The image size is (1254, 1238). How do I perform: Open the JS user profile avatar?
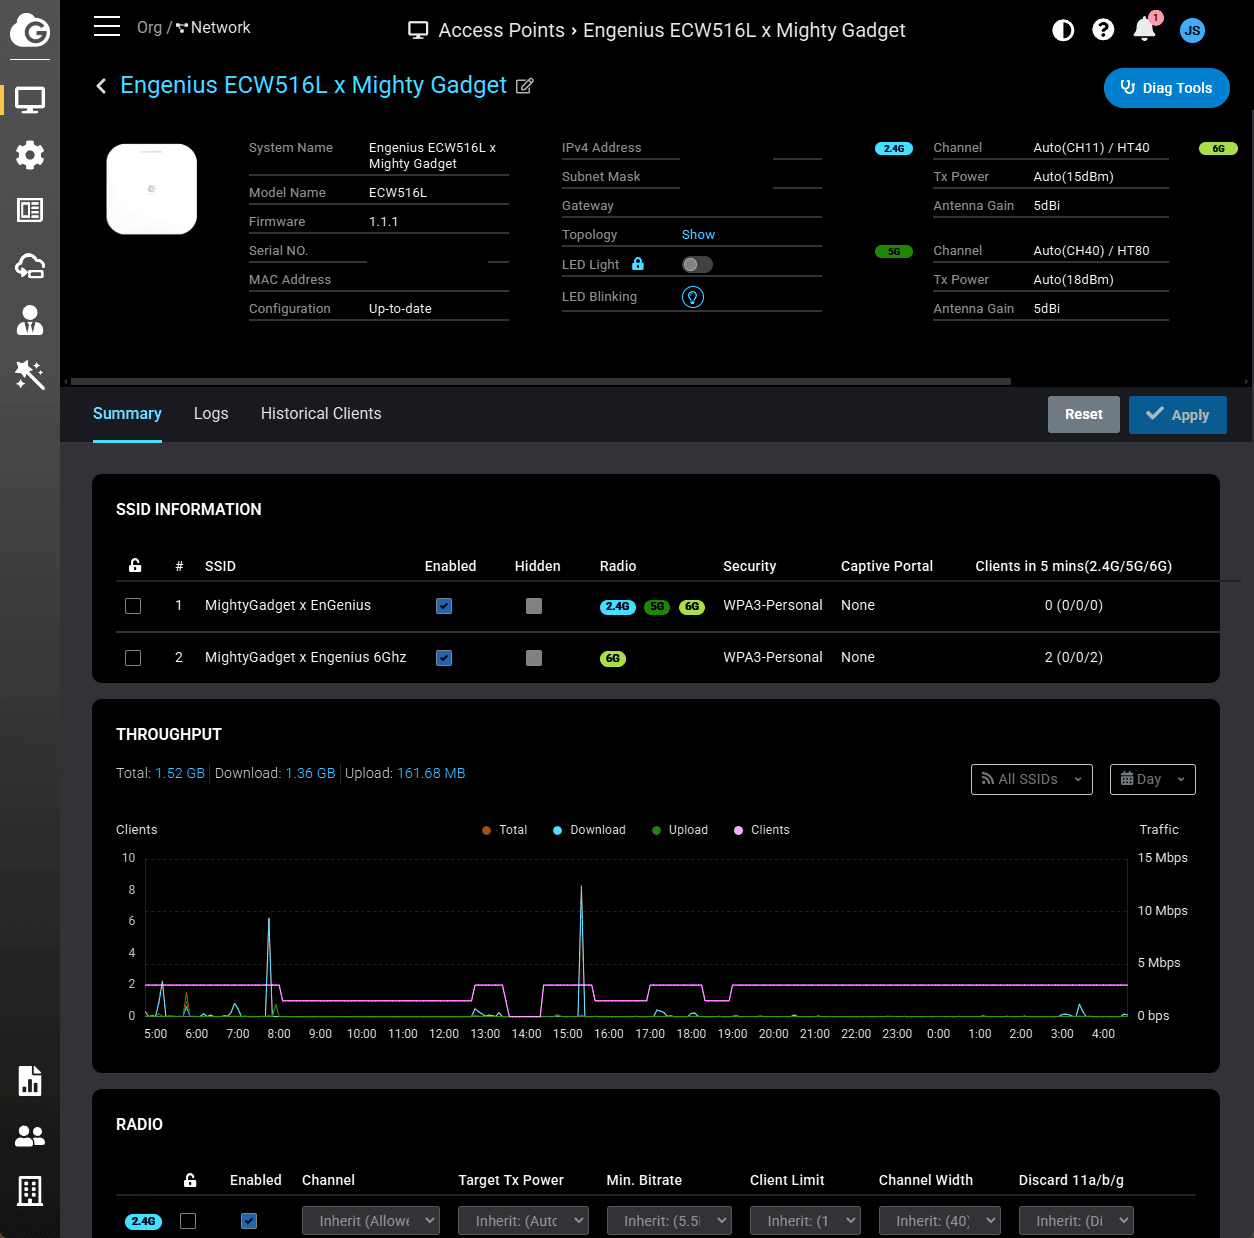click(1191, 30)
